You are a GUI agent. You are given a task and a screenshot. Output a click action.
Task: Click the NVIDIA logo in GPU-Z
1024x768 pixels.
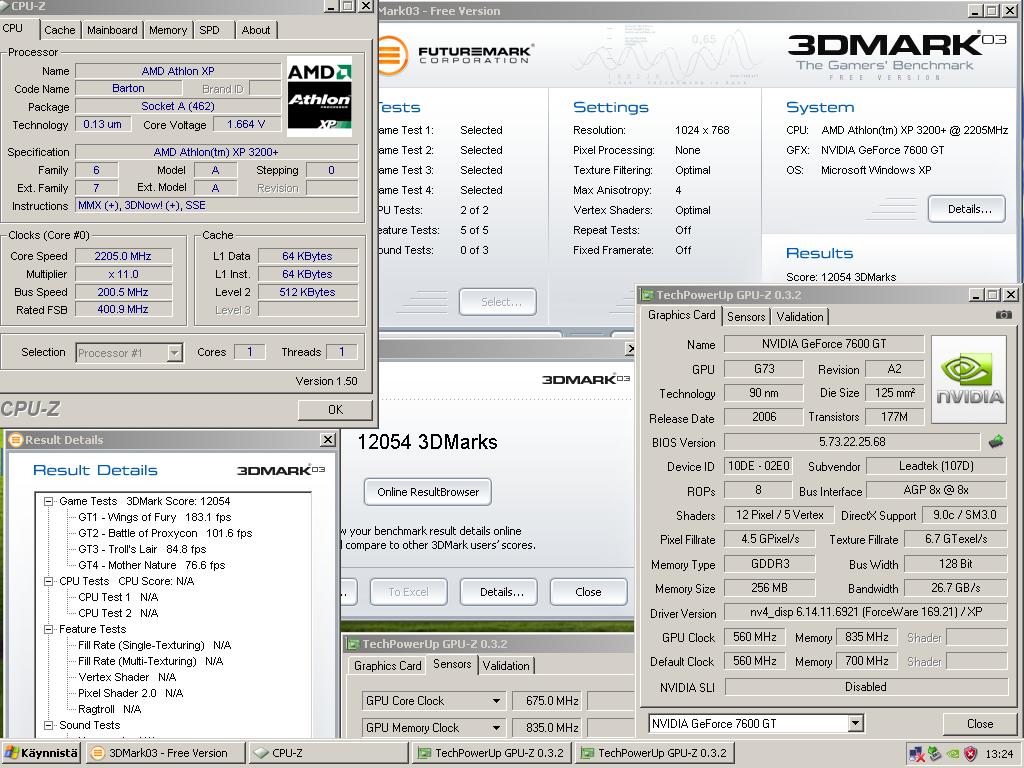pos(968,380)
